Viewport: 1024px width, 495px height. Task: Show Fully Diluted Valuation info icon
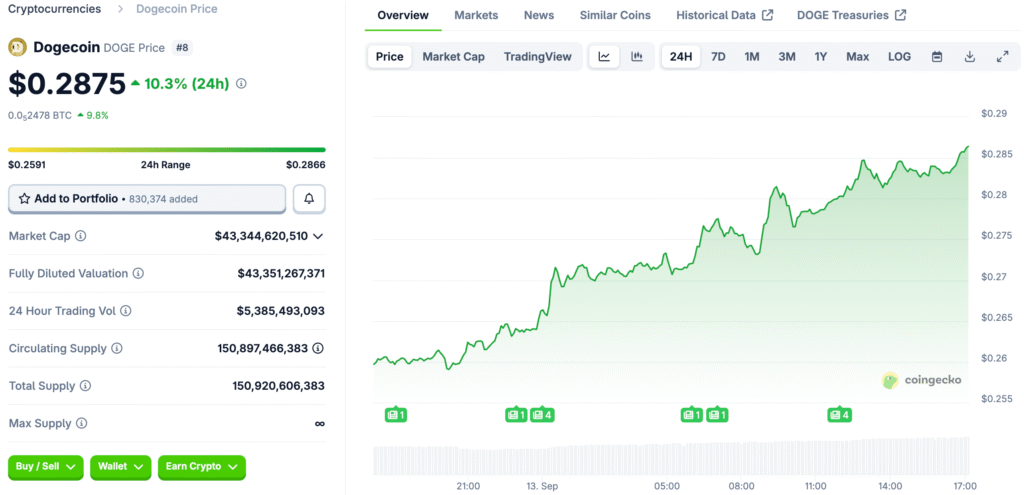pos(138,274)
